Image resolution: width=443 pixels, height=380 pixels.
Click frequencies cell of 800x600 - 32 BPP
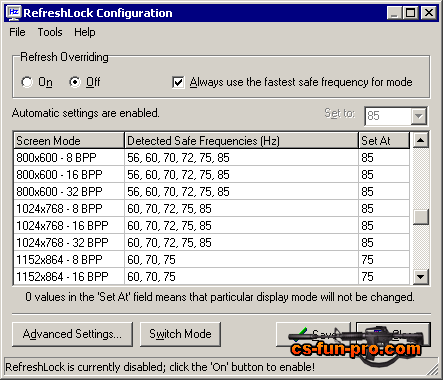[x=241, y=192]
